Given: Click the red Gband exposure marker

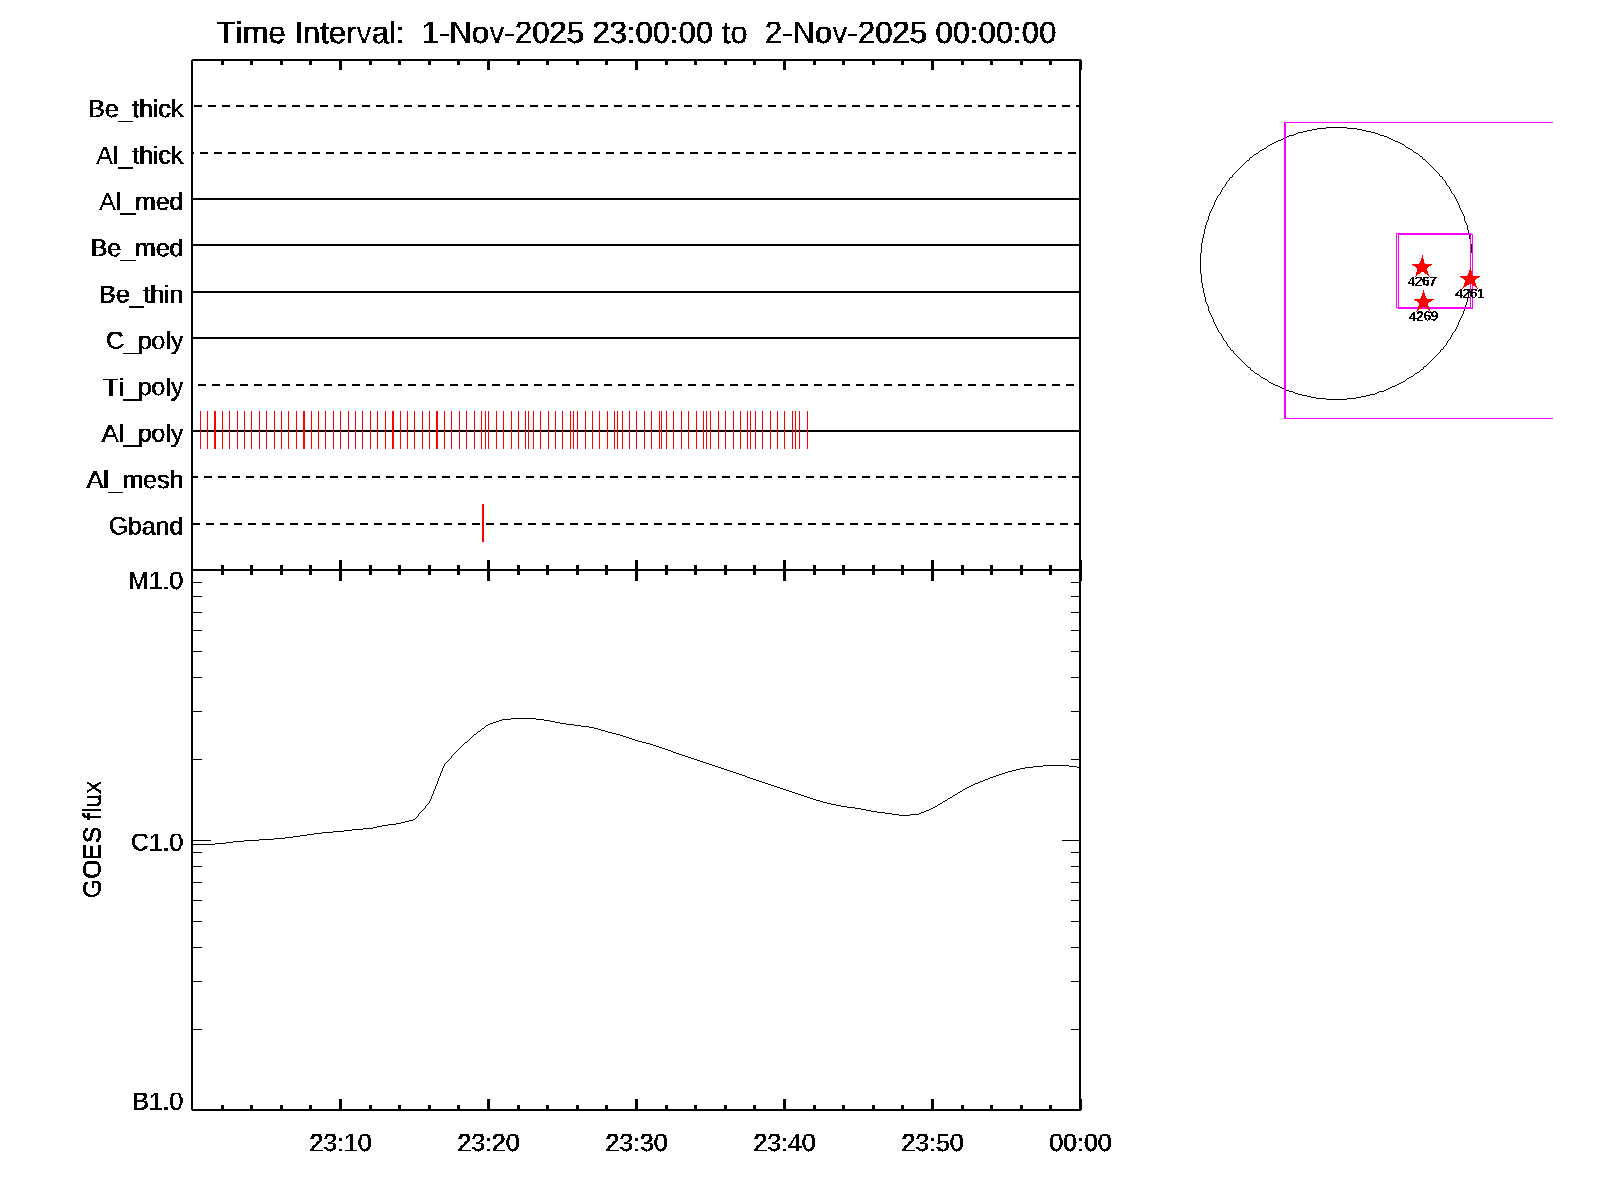Looking at the screenshot, I should [x=483, y=523].
